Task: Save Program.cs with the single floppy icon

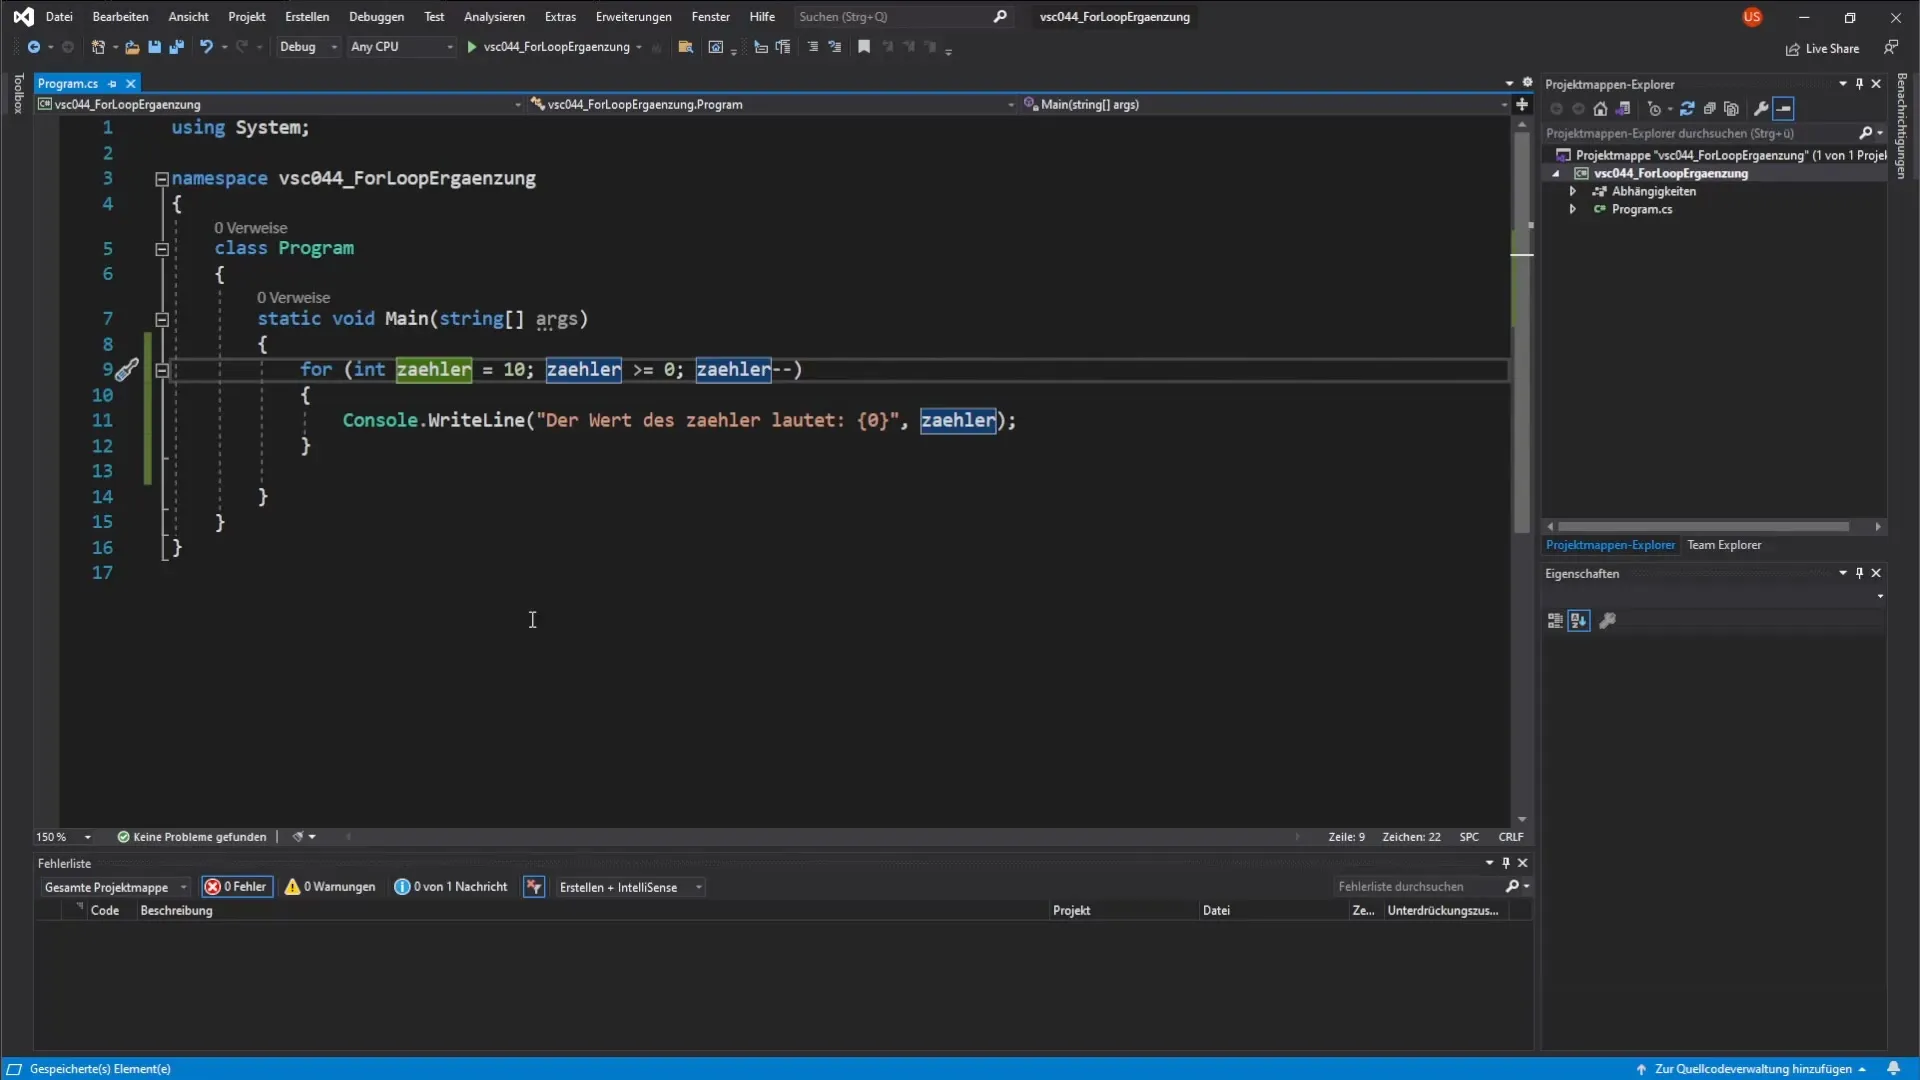Action: point(154,47)
